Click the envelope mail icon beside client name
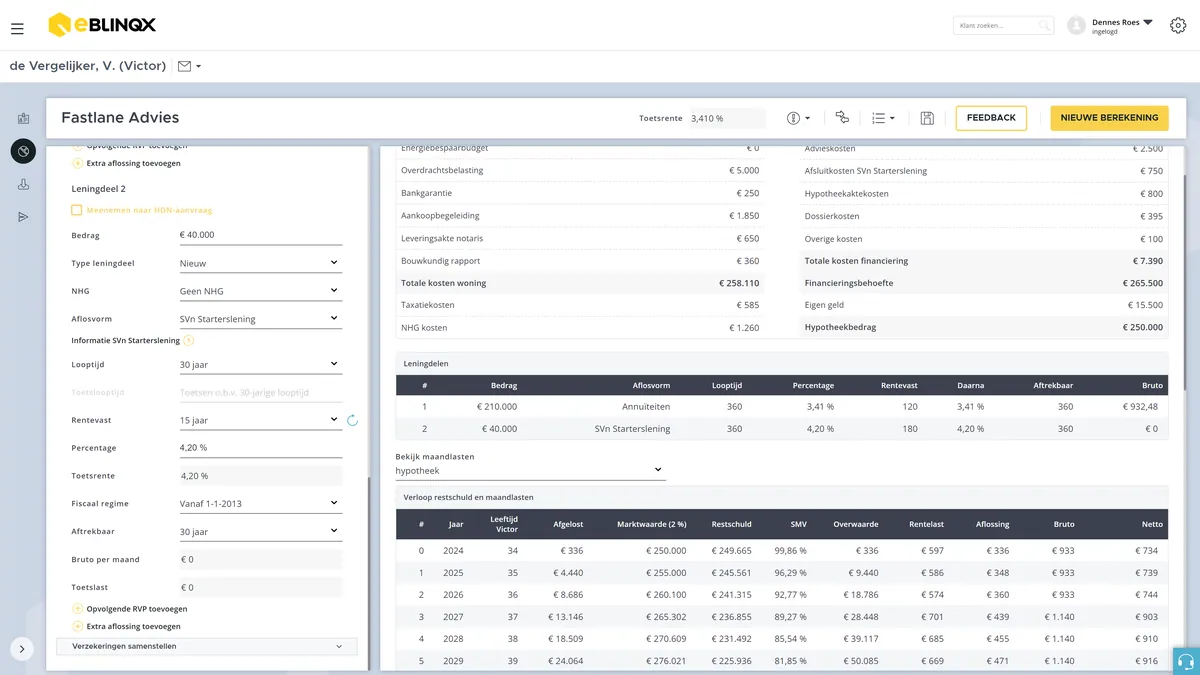 [184, 66]
